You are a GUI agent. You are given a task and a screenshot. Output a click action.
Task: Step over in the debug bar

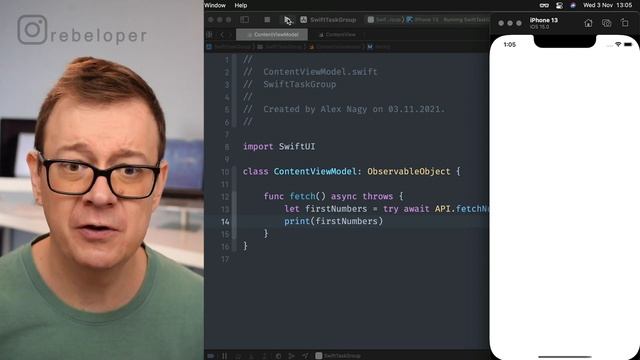238,356
